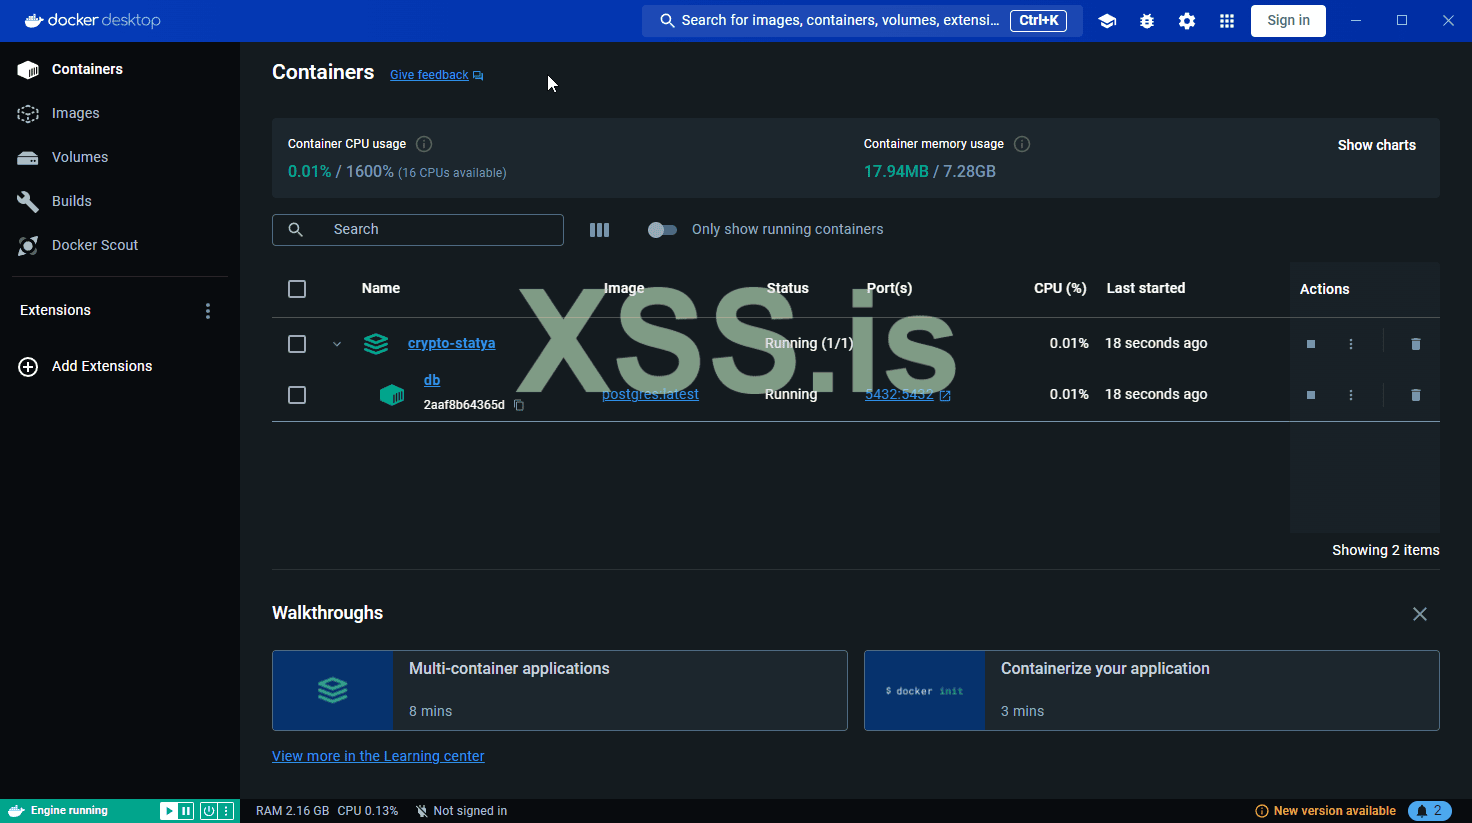The height and width of the screenshot is (823, 1472).
Task: Open Containers in the sidebar
Action: (120, 69)
